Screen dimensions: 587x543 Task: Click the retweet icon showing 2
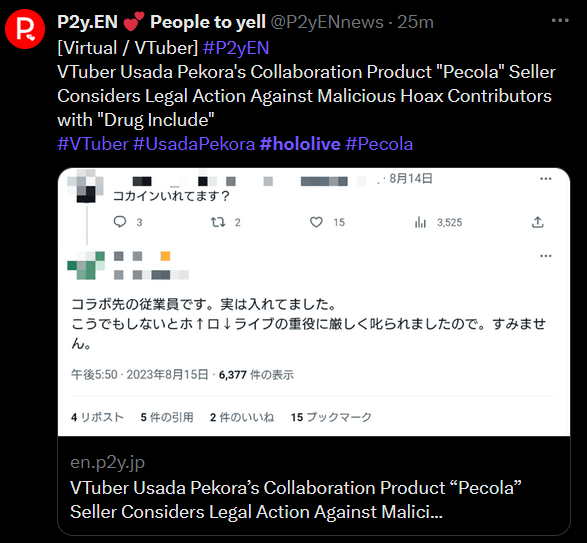[218, 222]
